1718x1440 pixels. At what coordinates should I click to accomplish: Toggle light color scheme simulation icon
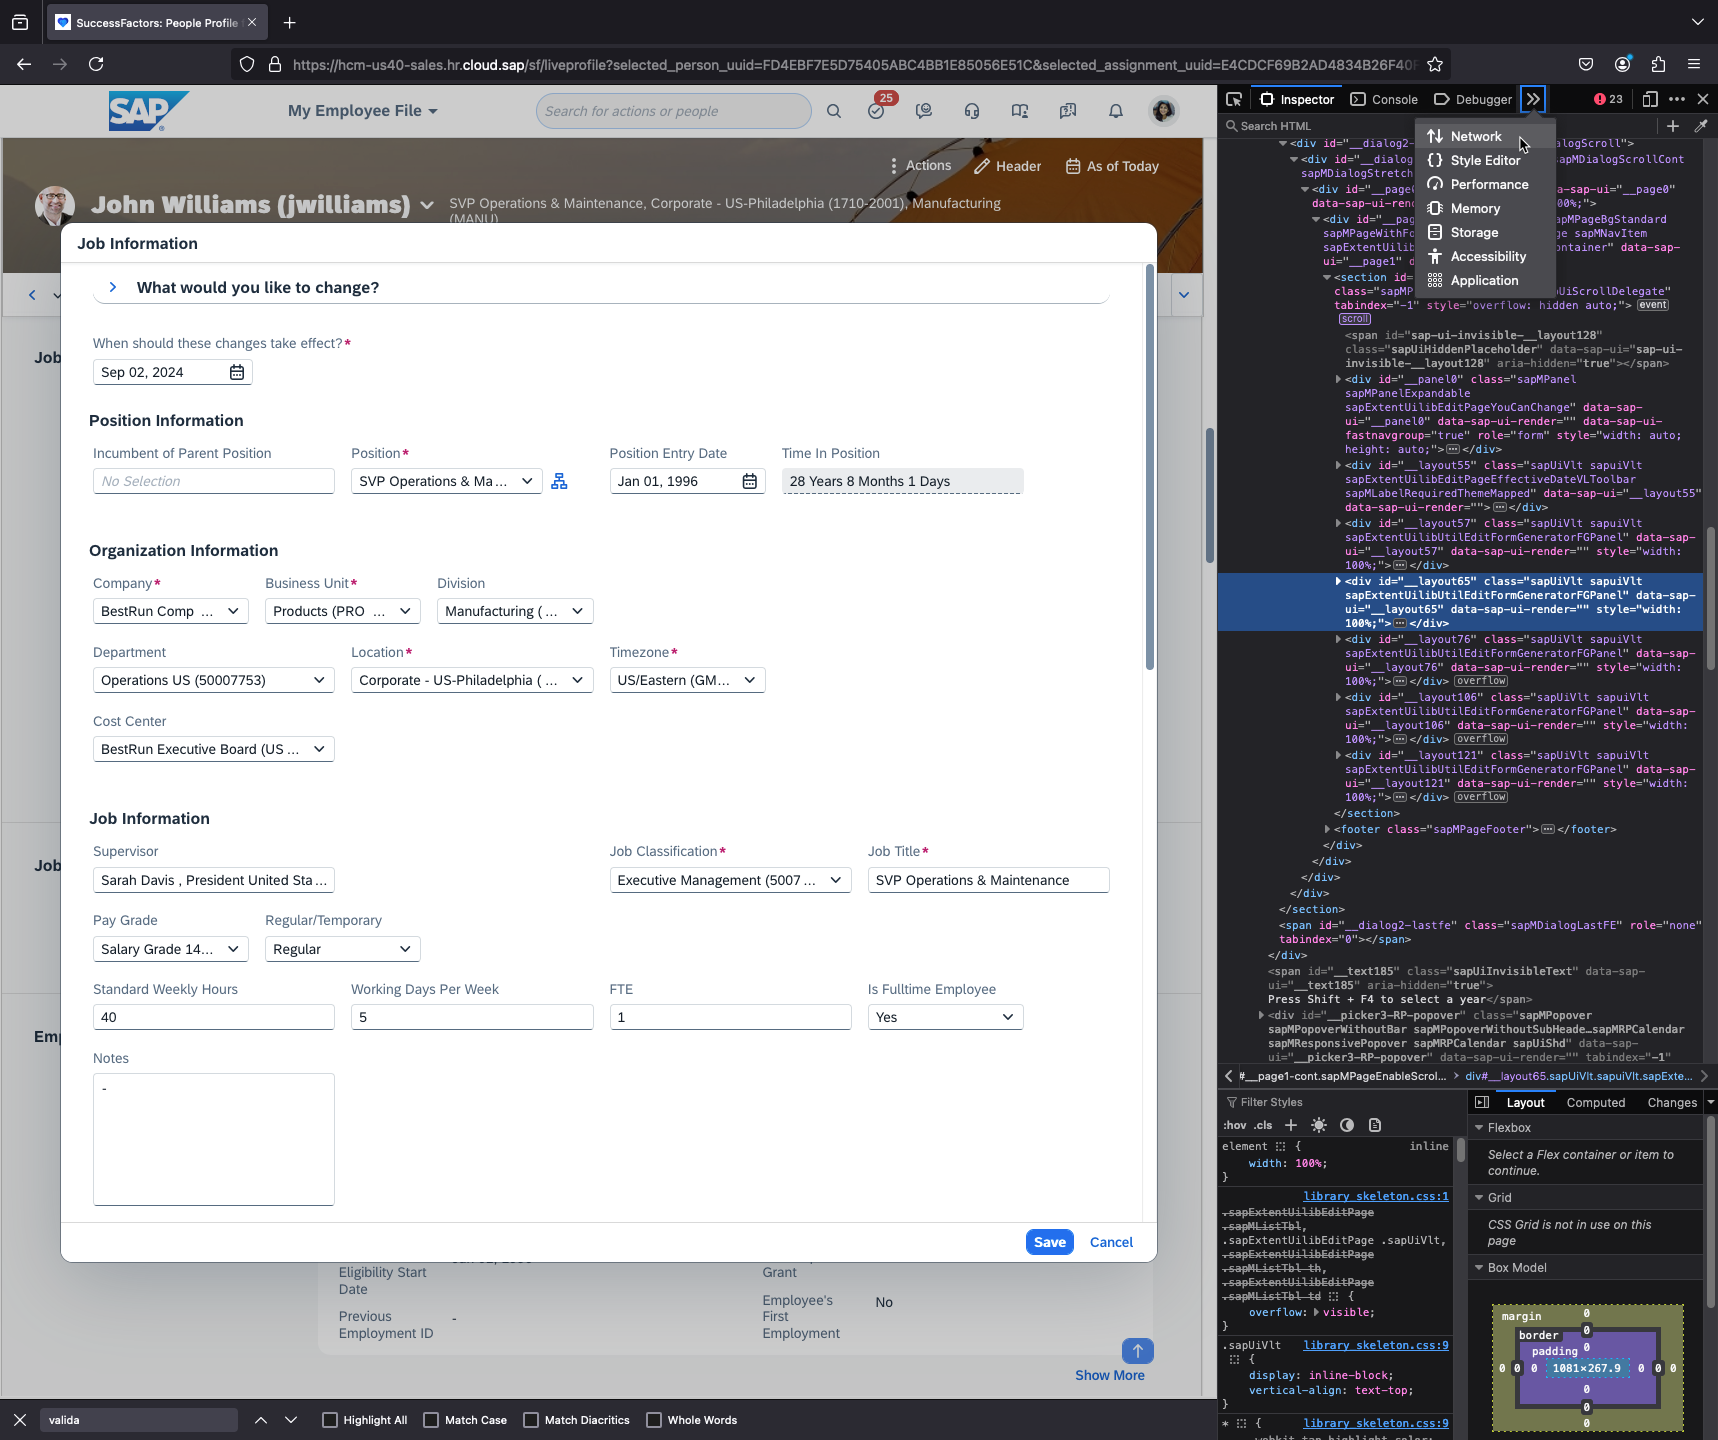(x=1319, y=1125)
